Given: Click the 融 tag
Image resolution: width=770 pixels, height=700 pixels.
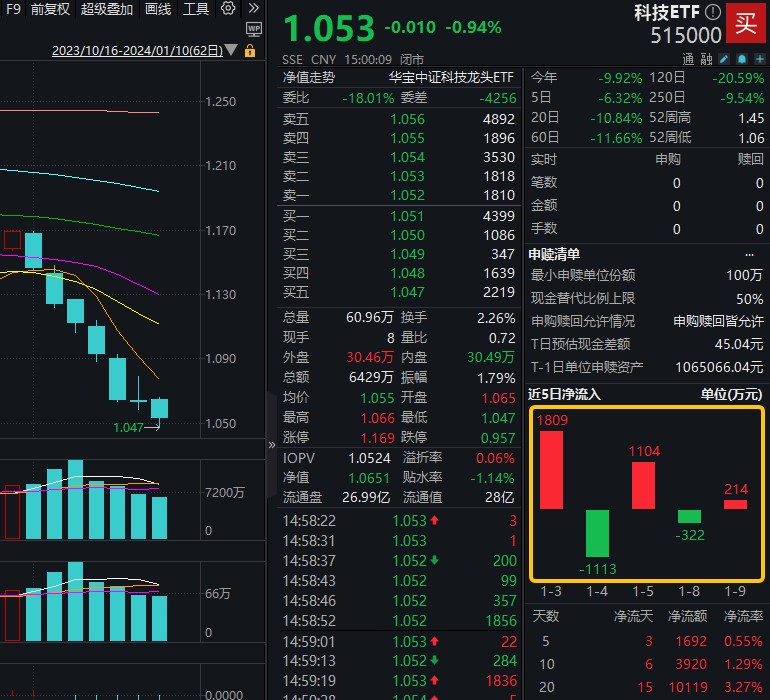Looking at the screenshot, I should (706, 59).
